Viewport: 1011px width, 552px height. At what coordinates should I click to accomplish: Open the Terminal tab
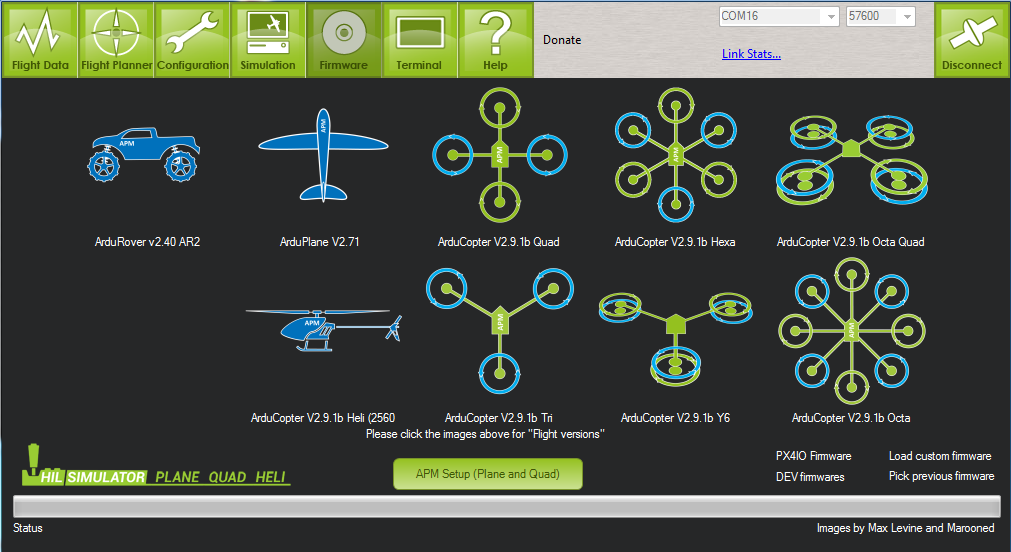click(x=419, y=40)
